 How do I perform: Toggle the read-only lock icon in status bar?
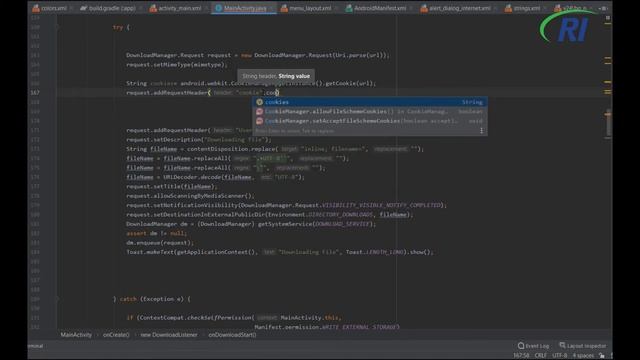click(x=602, y=356)
